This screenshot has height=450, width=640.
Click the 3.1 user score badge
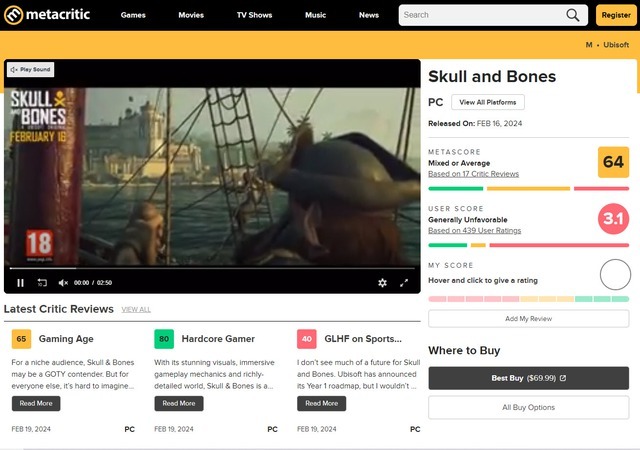613,218
